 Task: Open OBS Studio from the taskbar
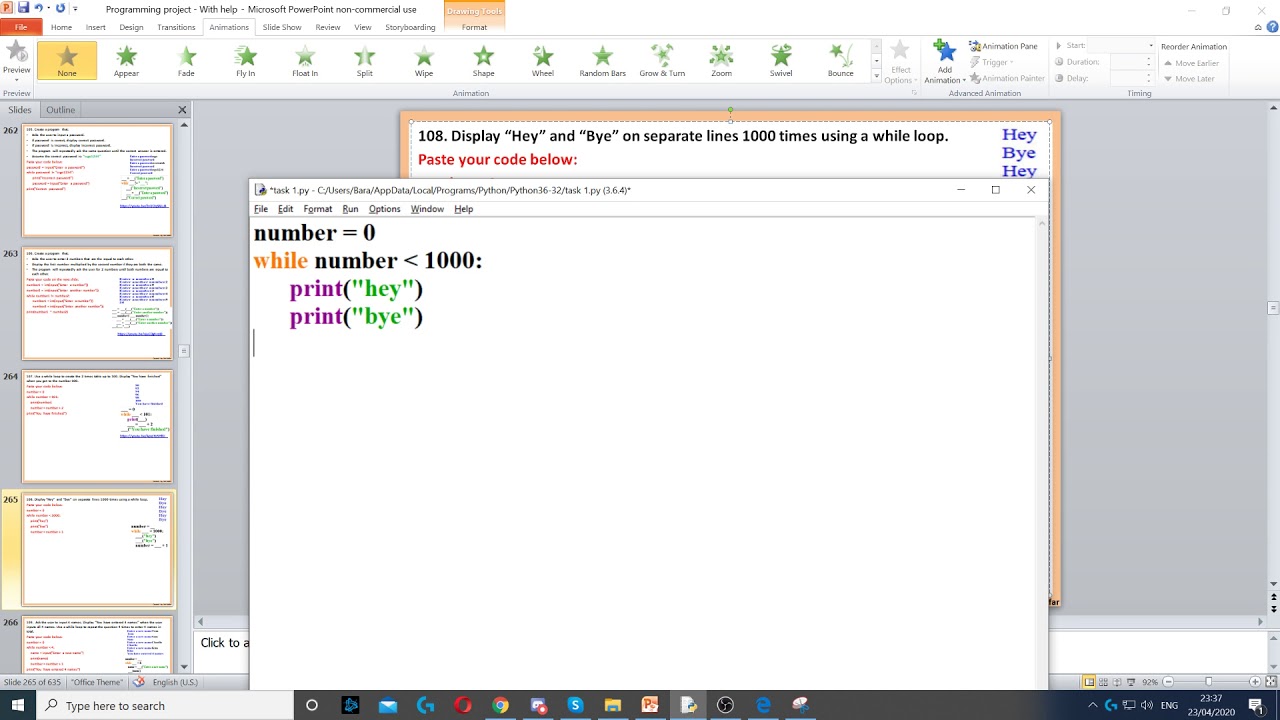(x=726, y=705)
